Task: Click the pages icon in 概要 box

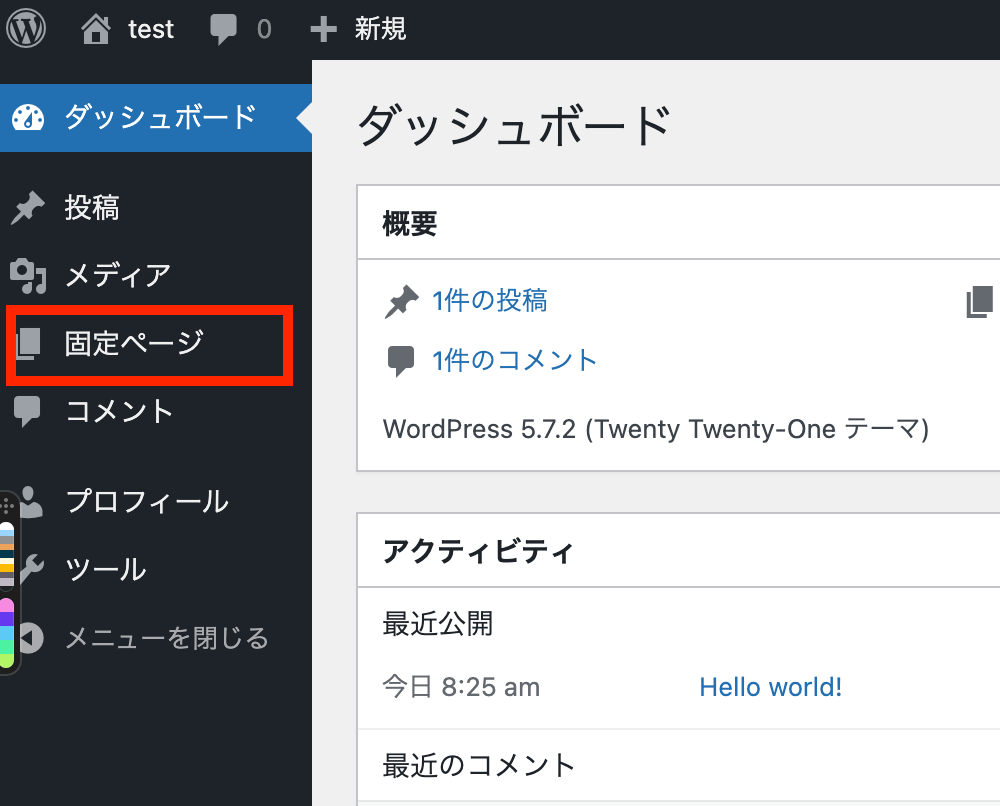Action: click(980, 302)
